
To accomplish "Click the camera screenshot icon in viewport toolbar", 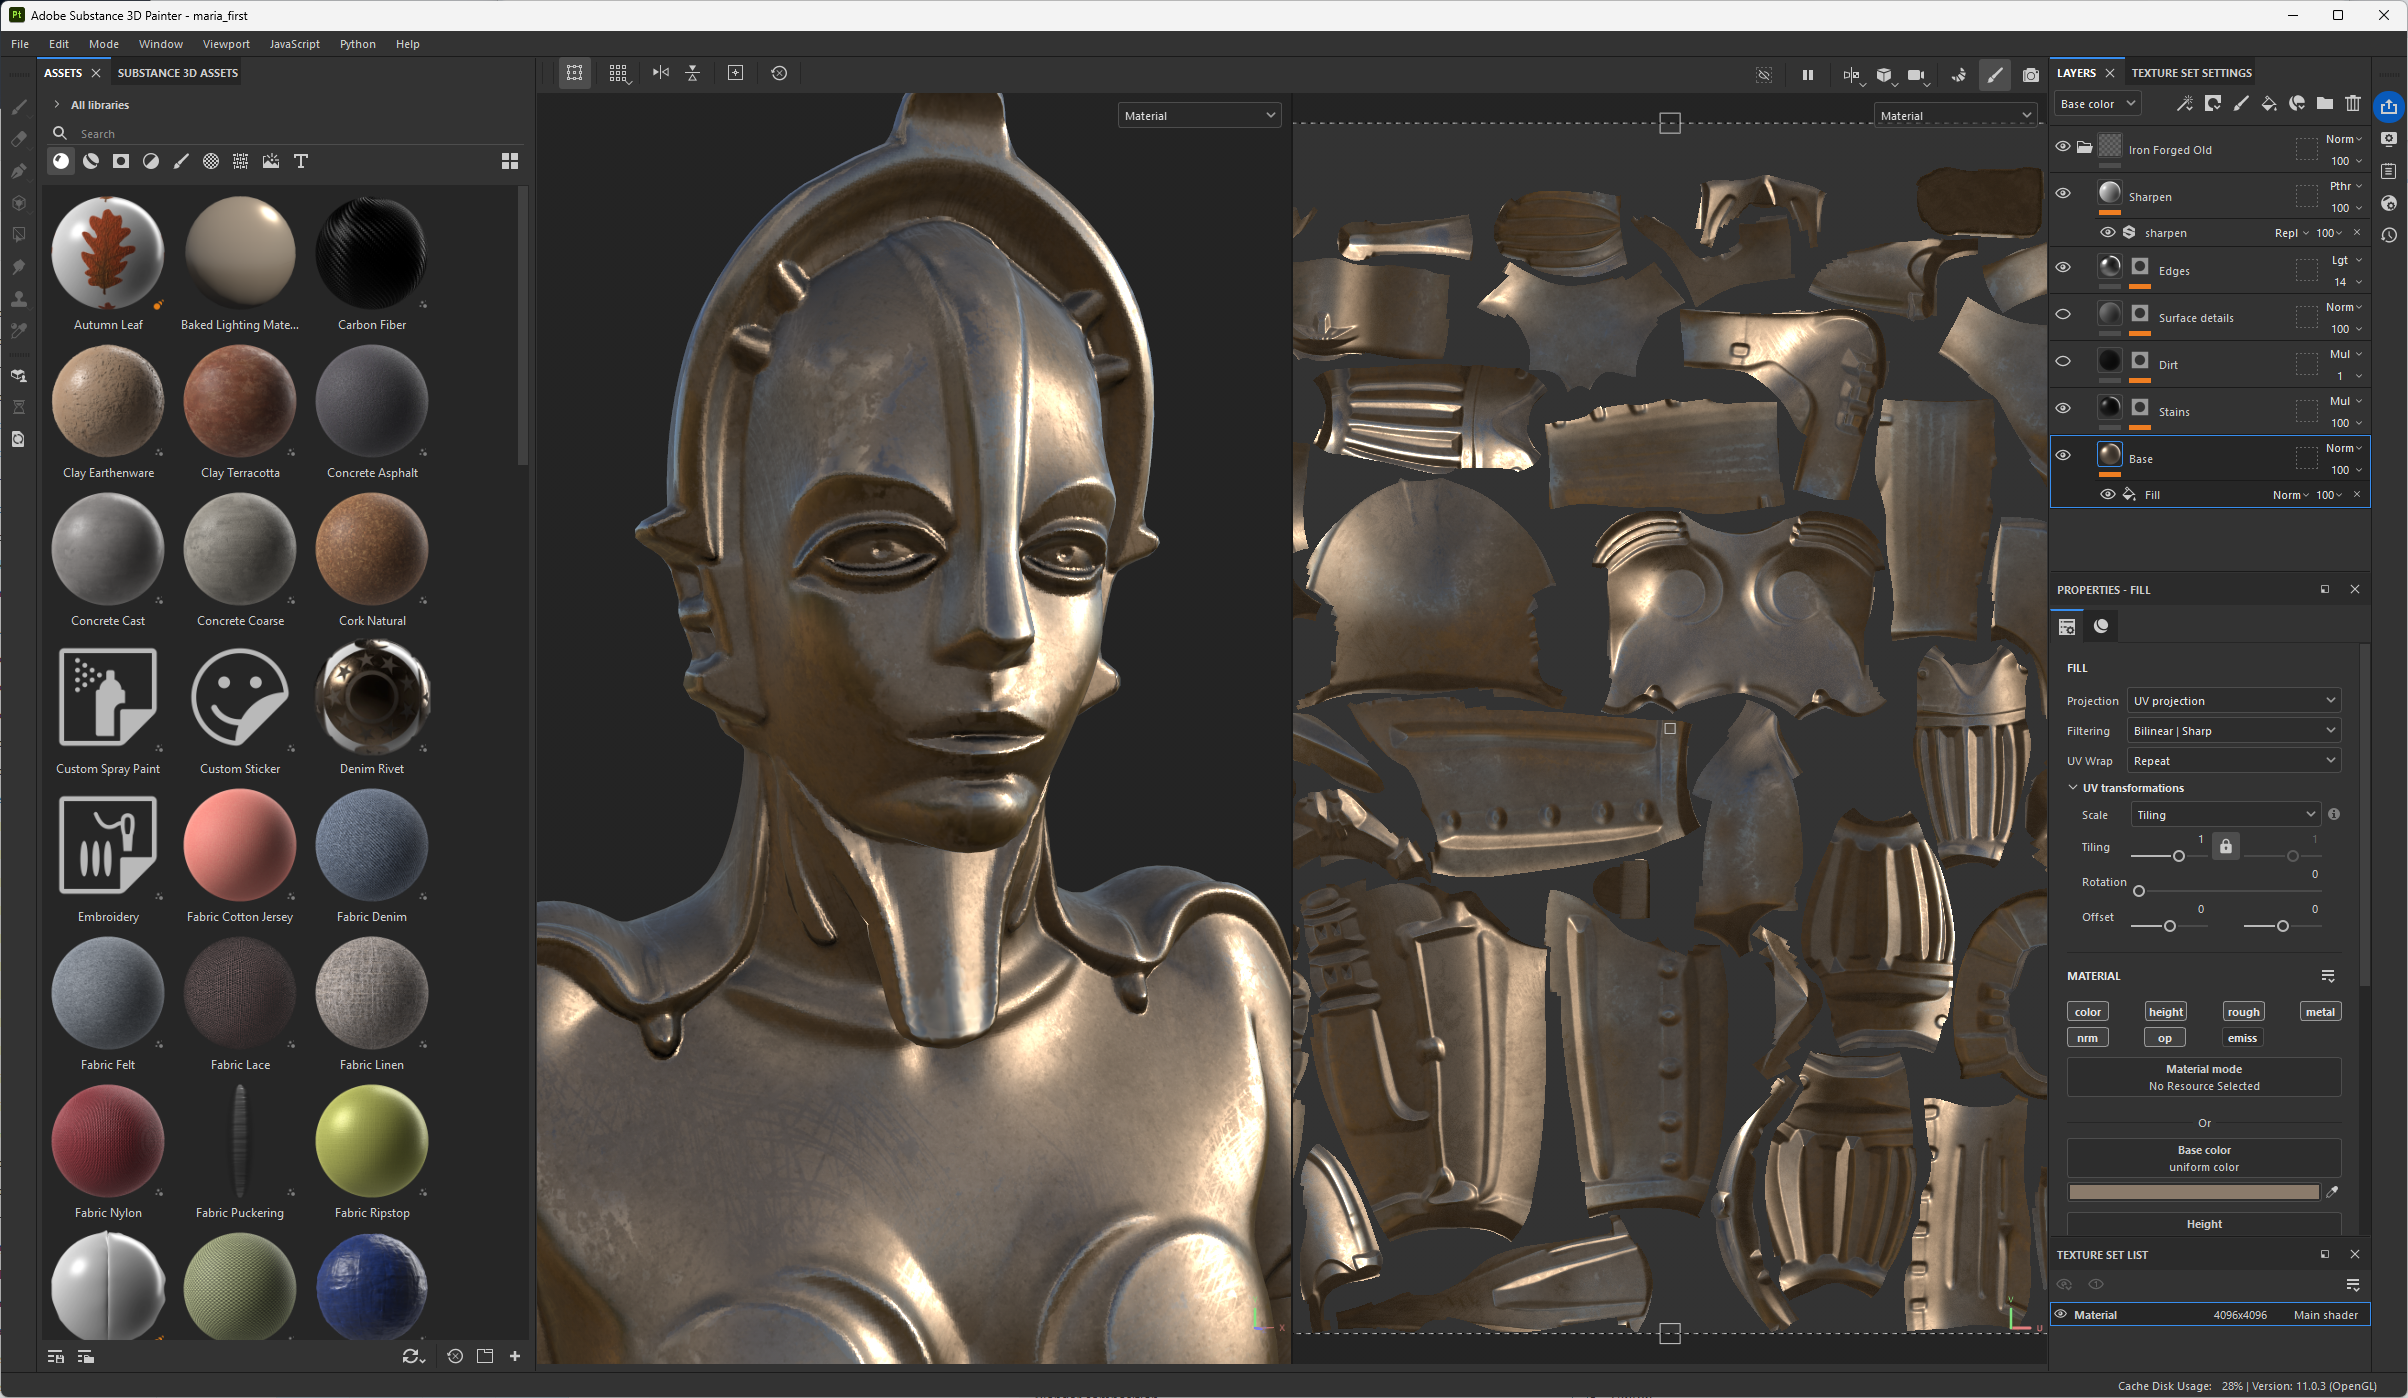I will click(x=2030, y=74).
